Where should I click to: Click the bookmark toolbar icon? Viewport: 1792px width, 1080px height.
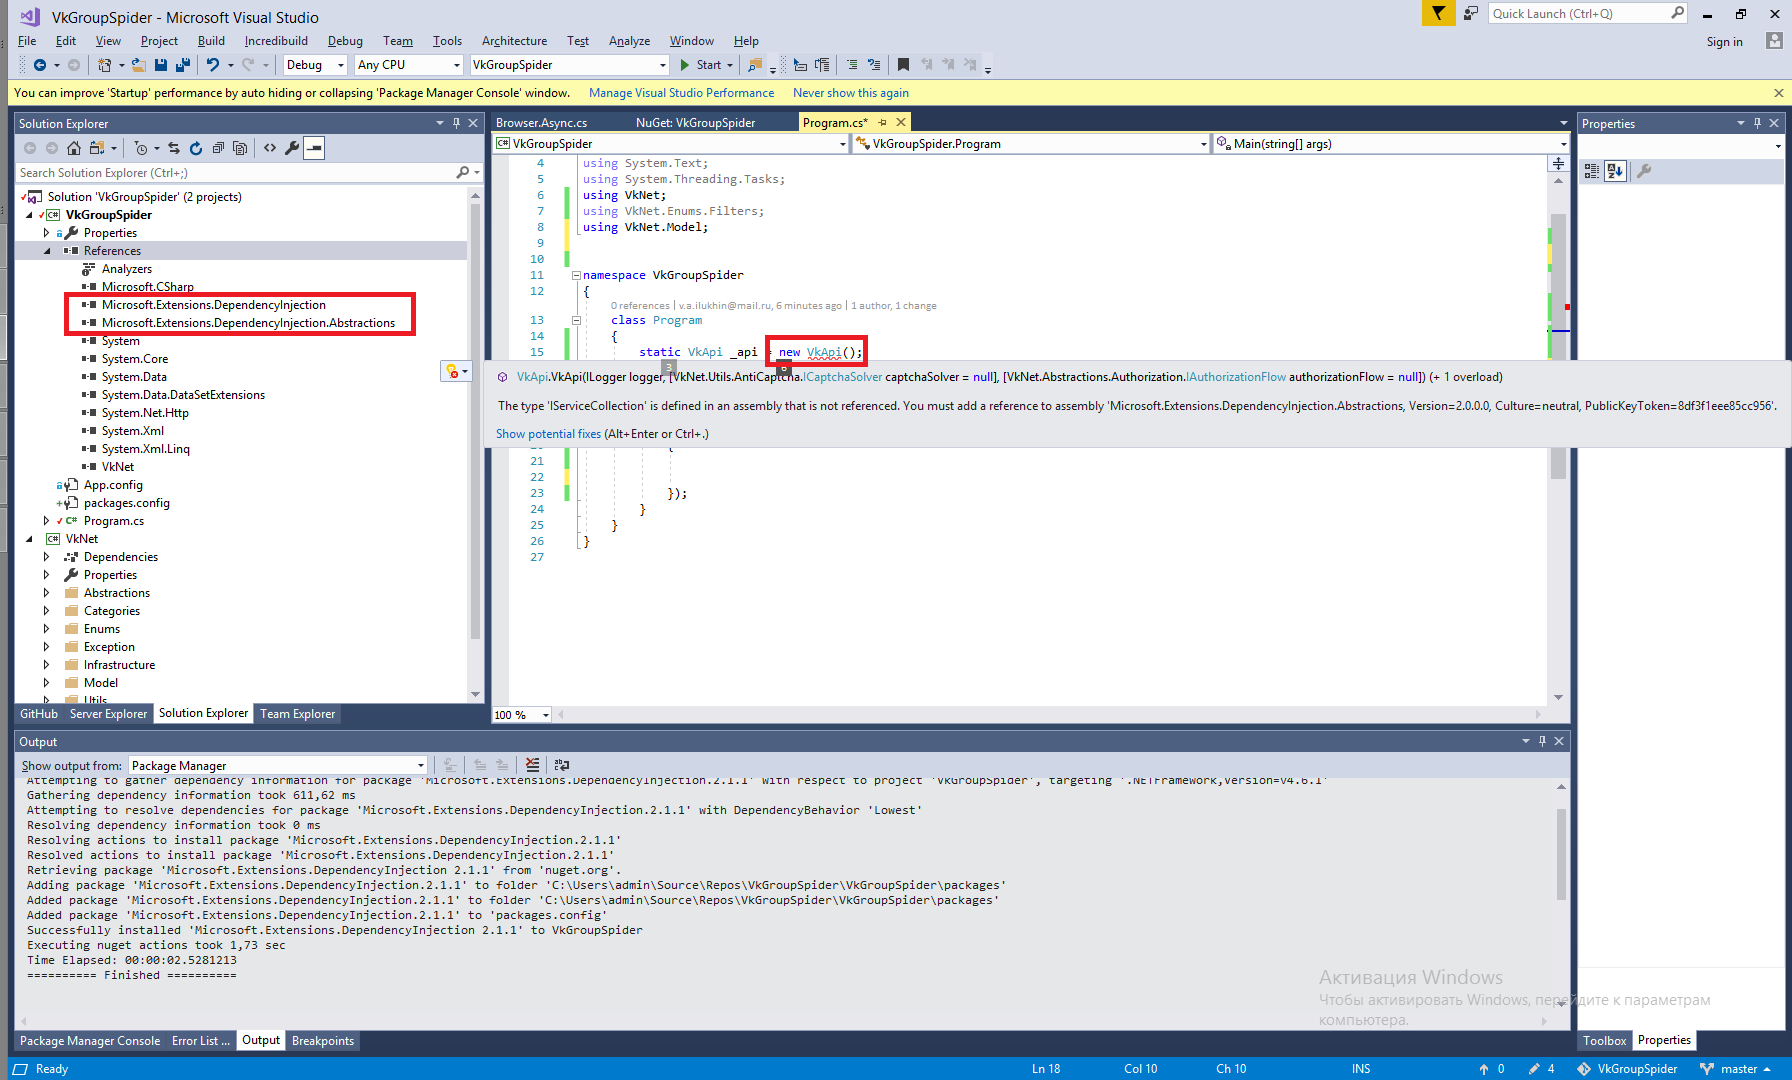click(x=903, y=65)
